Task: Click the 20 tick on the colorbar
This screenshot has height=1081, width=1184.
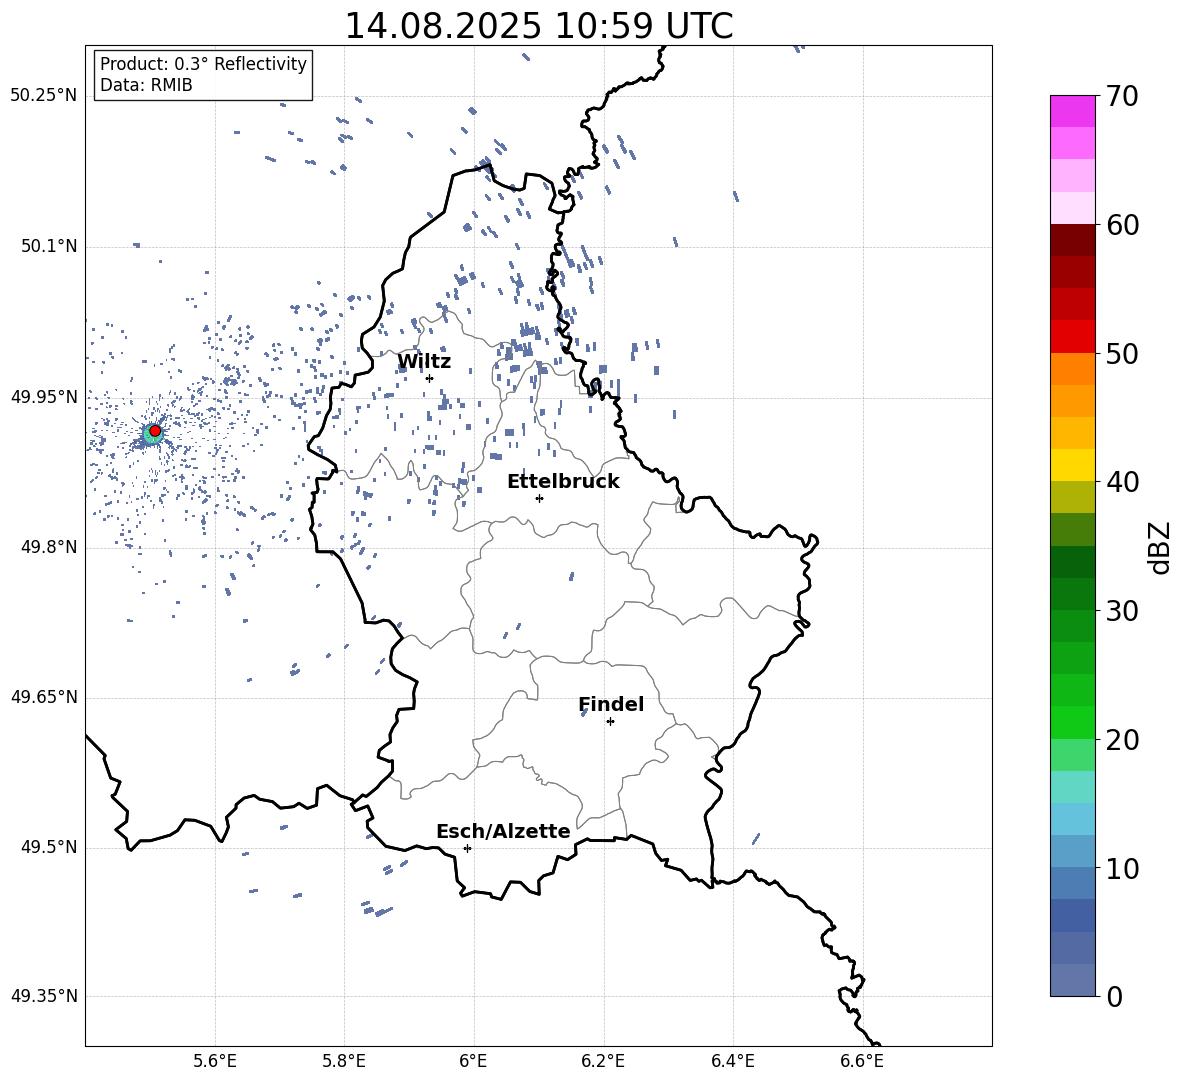Action: pyautogui.click(x=1122, y=739)
